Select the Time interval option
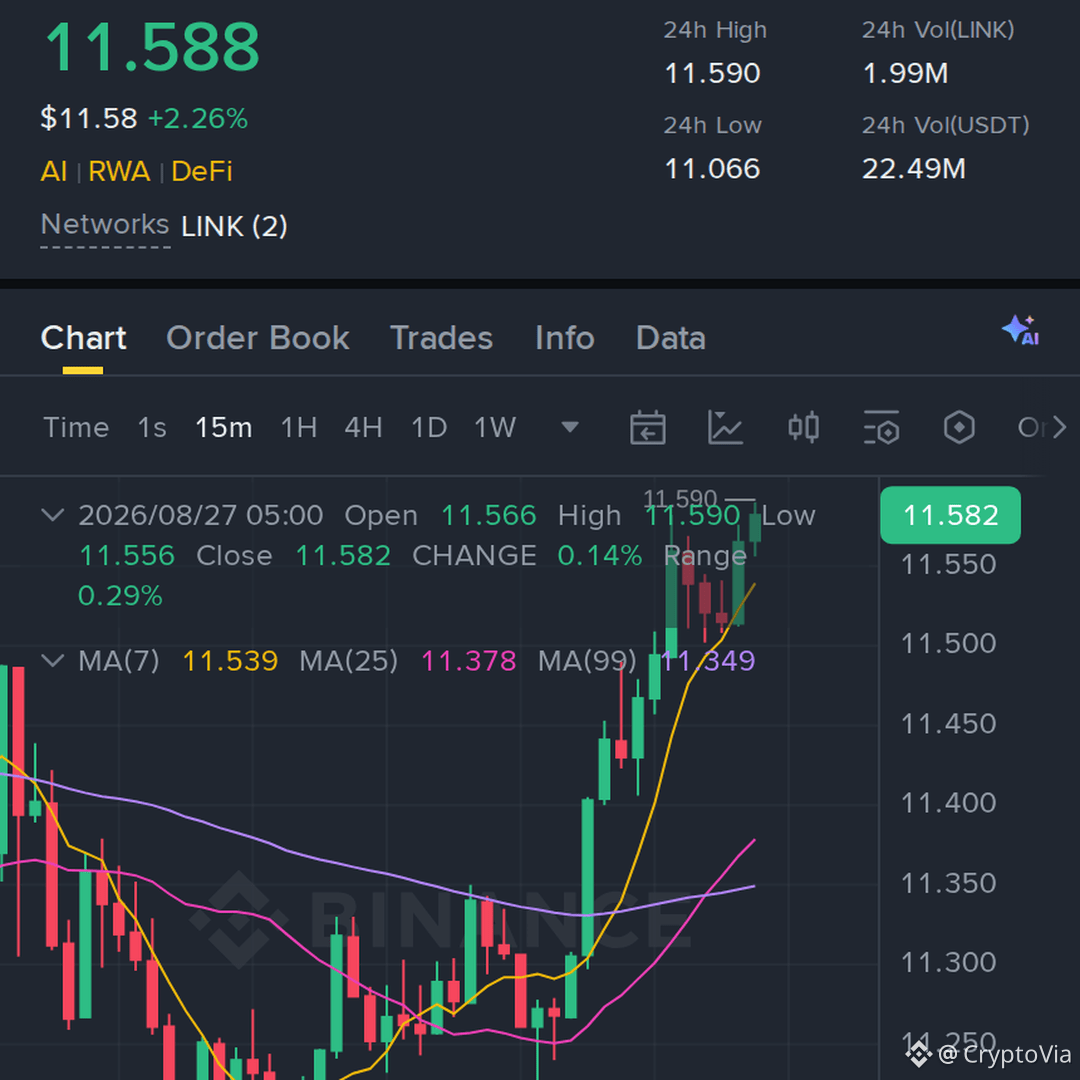Image resolution: width=1080 pixels, height=1080 pixels. [x=76, y=427]
